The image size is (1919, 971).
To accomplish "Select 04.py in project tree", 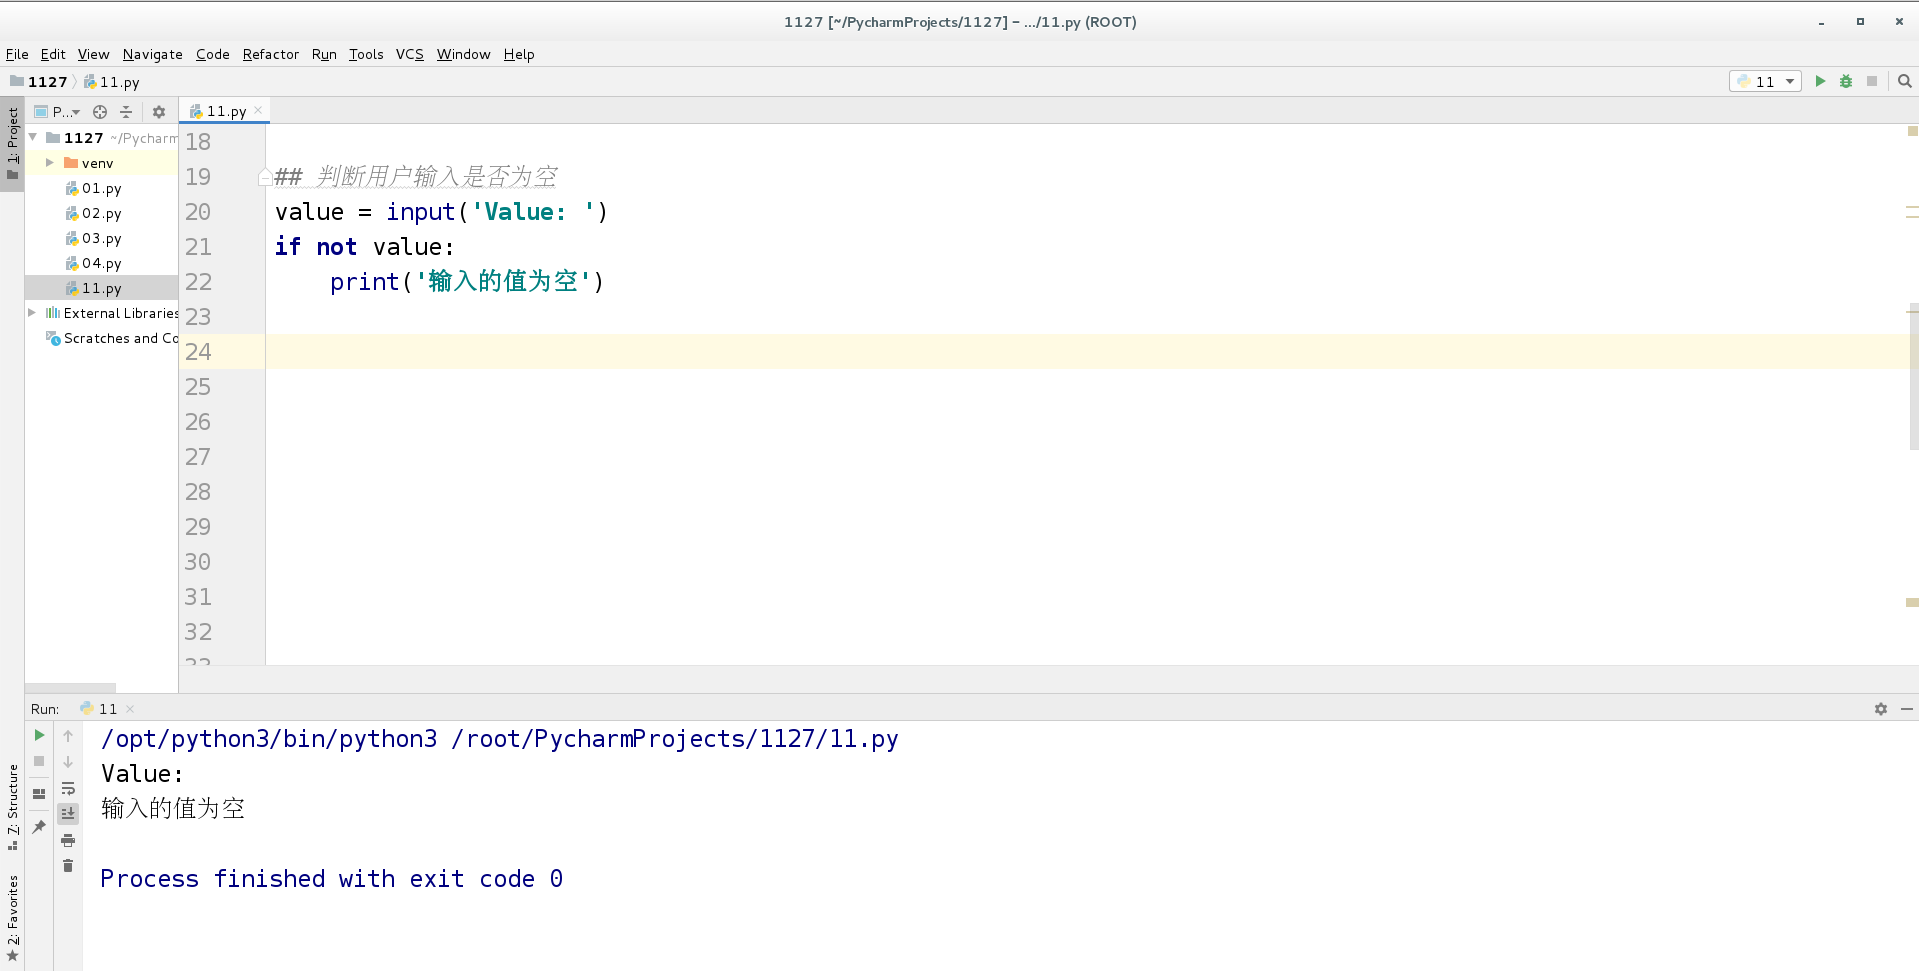I will click(93, 263).
